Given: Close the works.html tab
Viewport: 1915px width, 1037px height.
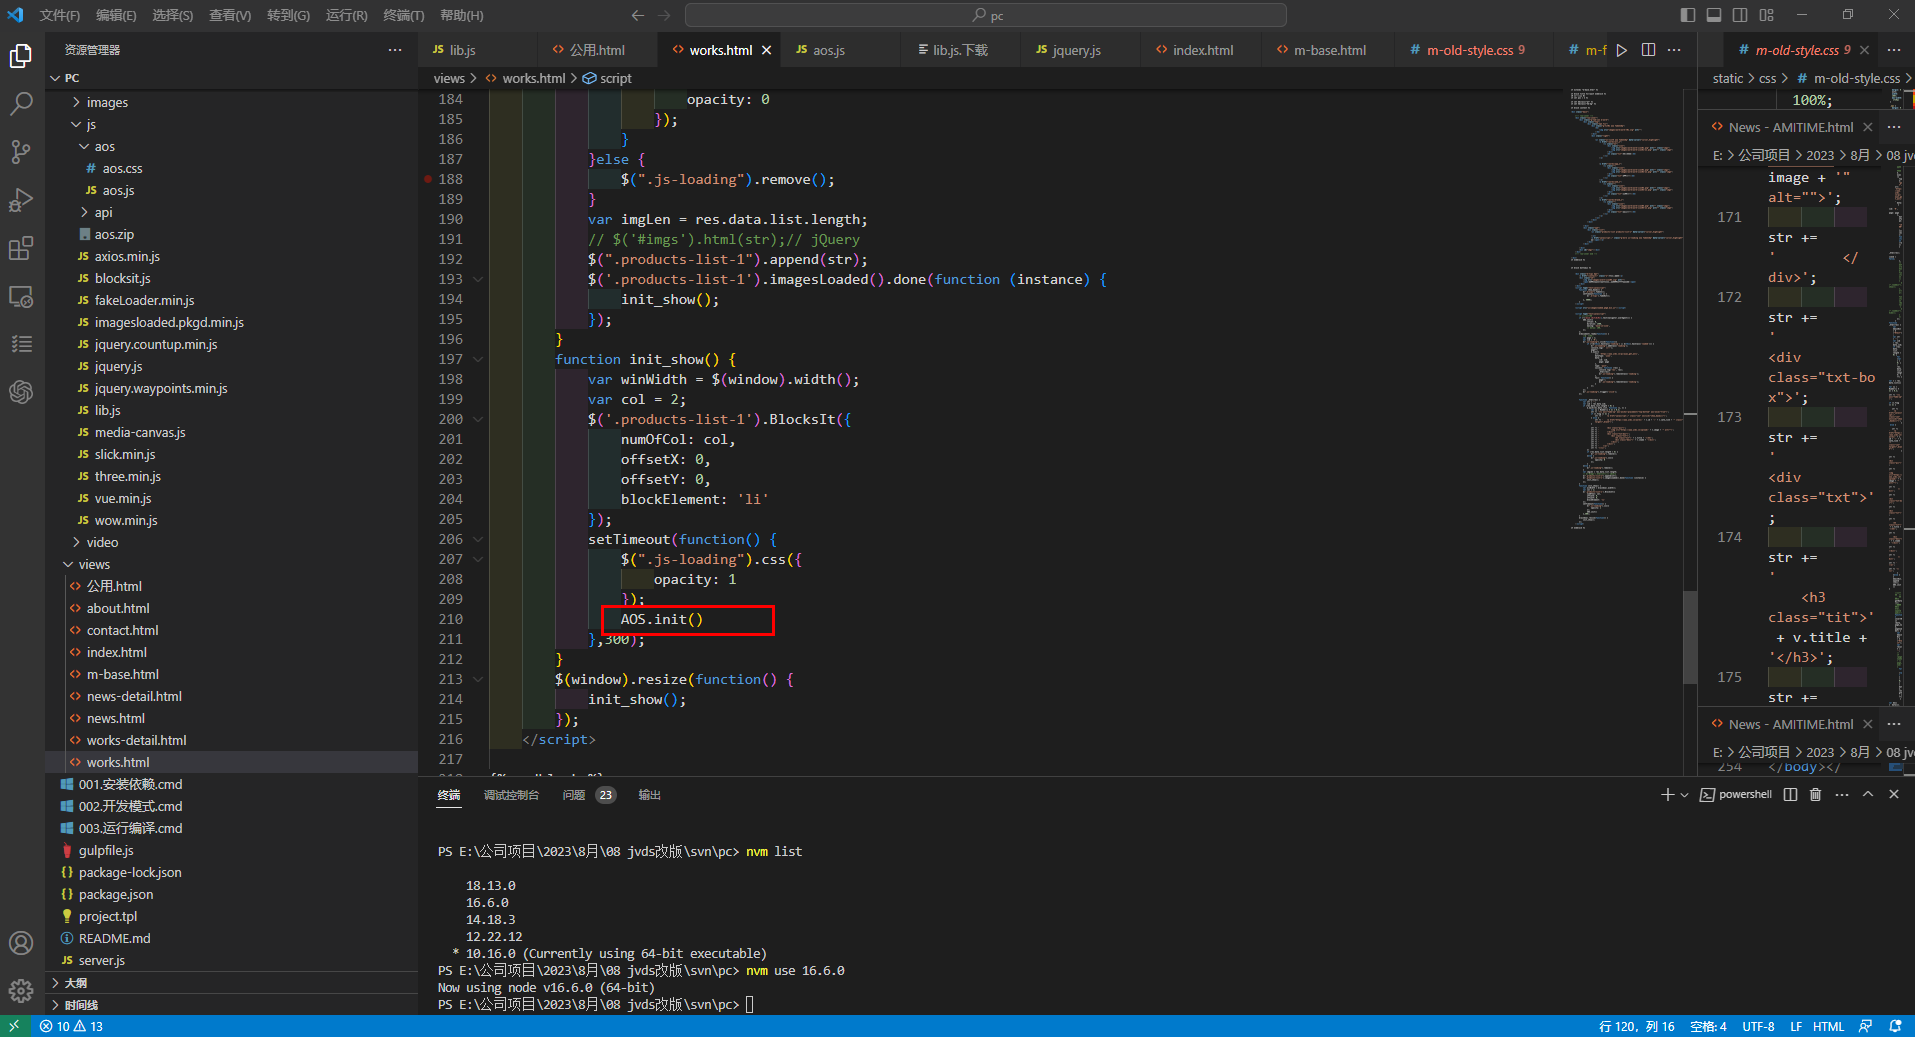Looking at the screenshot, I should [x=767, y=50].
